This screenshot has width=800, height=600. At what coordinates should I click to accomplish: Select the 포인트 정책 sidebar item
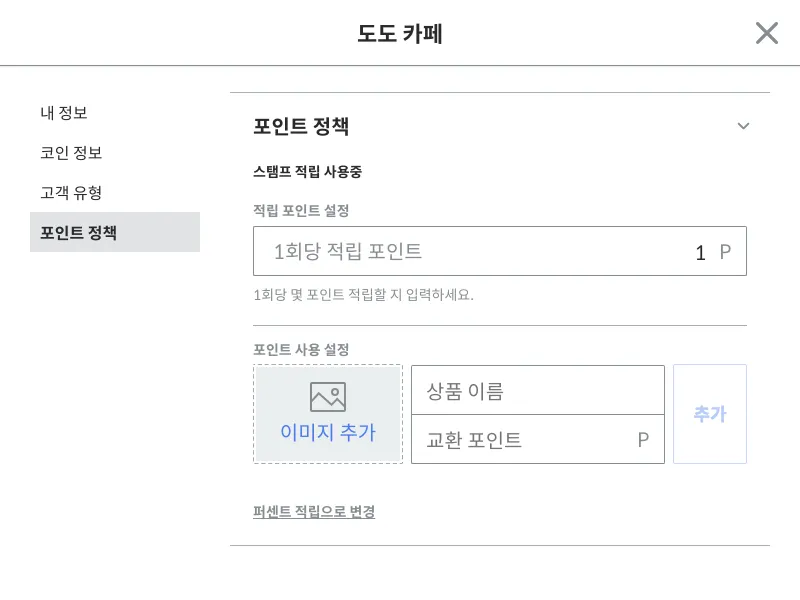[x=78, y=233]
